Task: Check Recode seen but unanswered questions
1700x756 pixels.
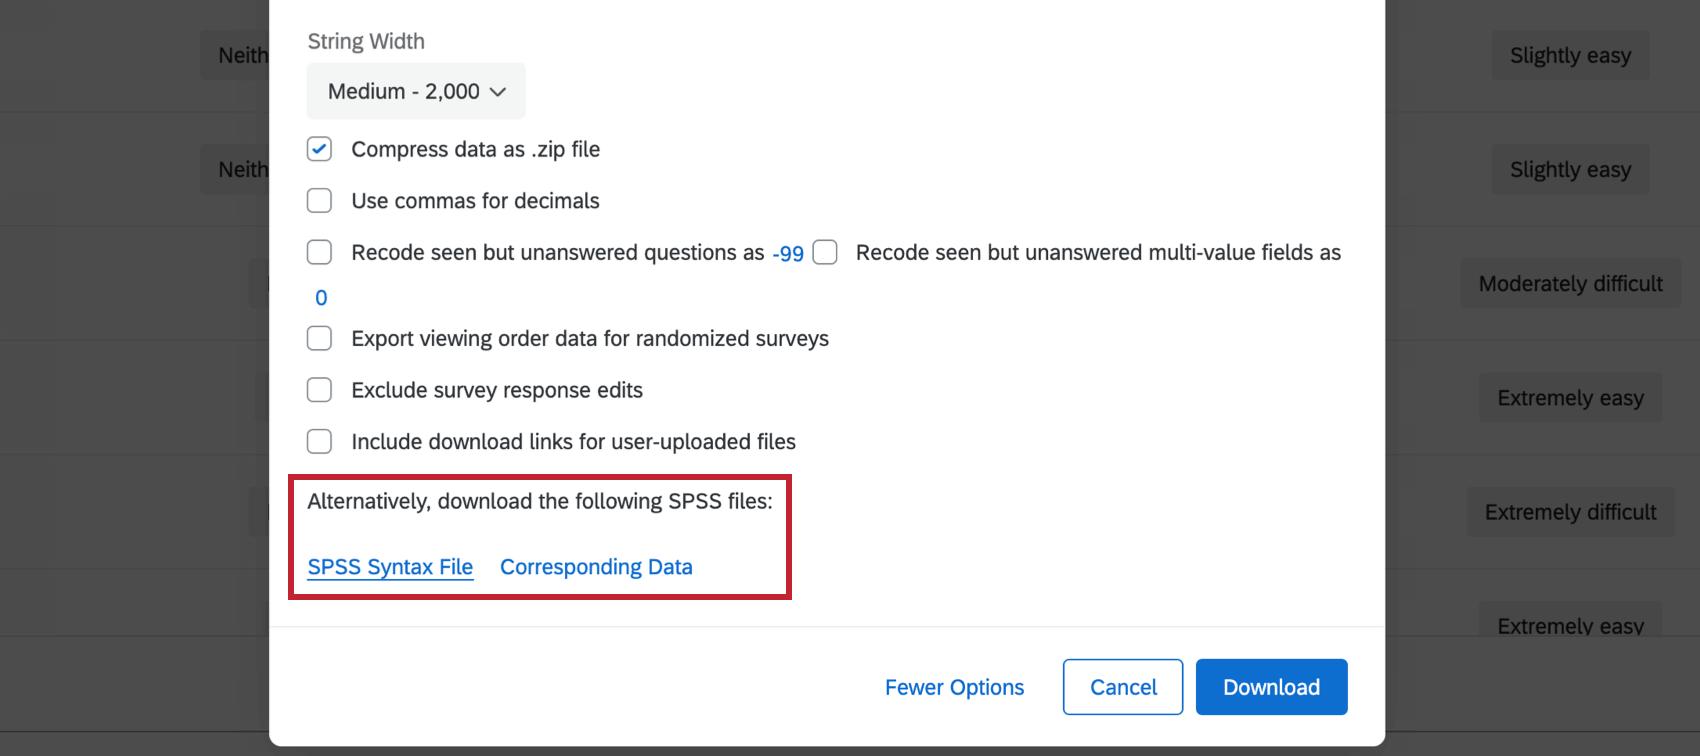Action: (x=319, y=252)
